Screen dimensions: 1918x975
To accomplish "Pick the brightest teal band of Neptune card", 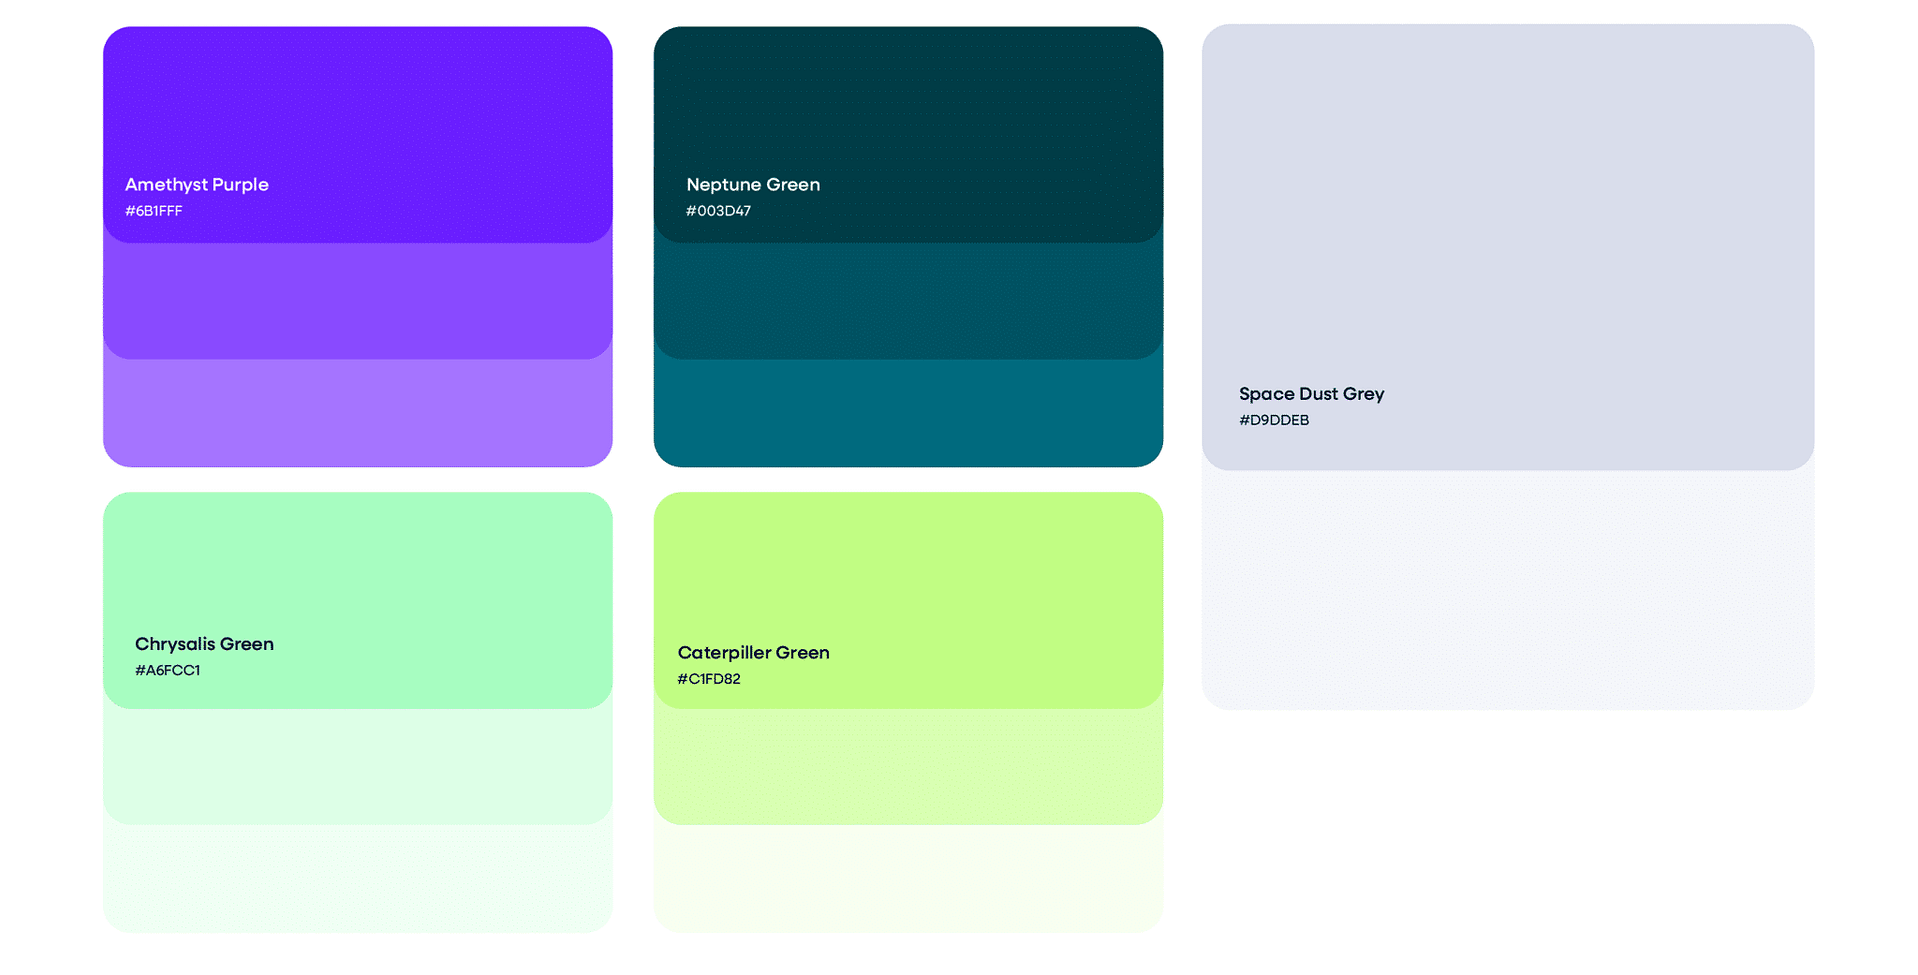I will point(908,413).
